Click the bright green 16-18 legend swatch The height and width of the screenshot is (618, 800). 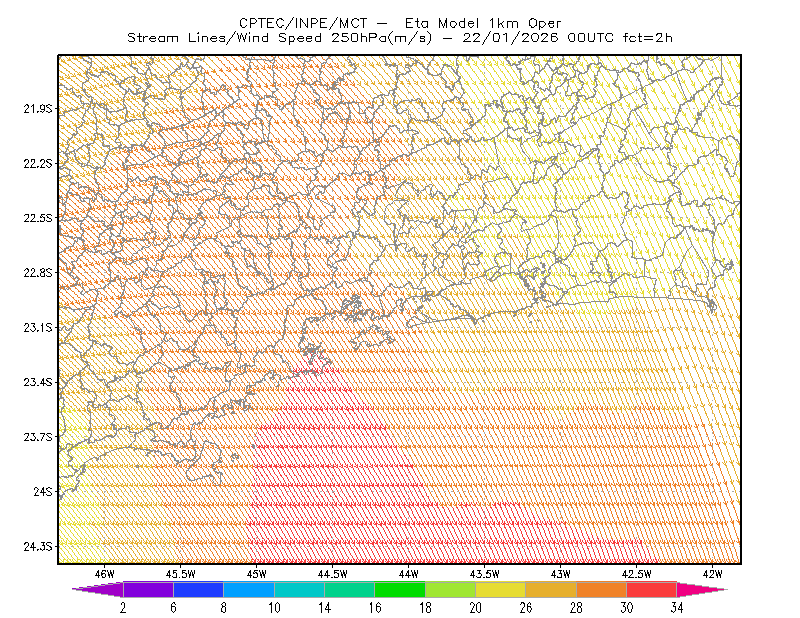pyautogui.click(x=400, y=589)
